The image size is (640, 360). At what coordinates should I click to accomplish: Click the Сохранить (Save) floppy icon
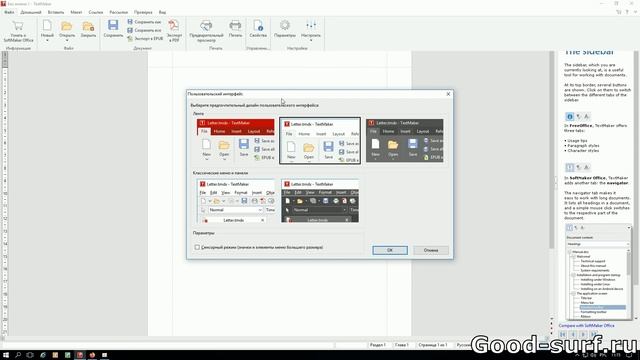113,25
